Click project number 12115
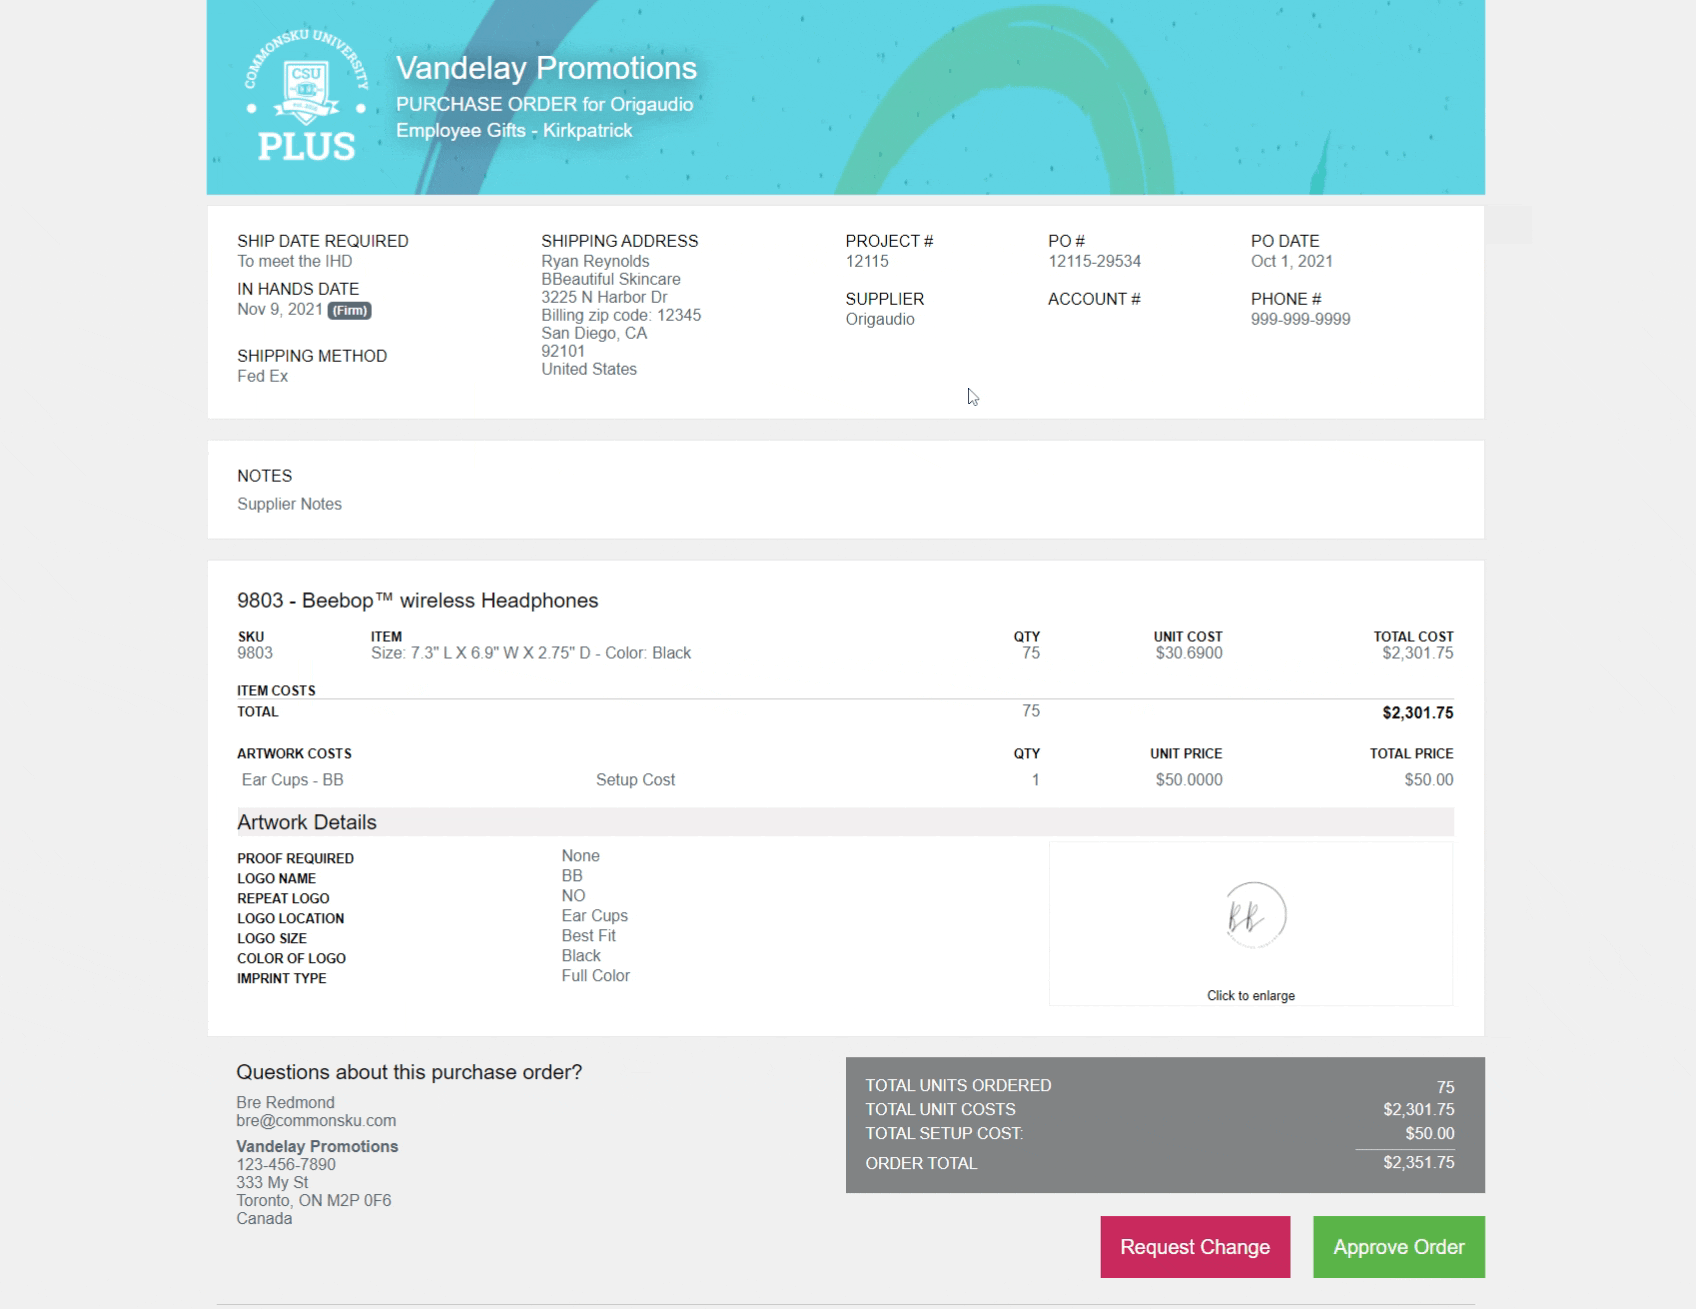The image size is (1696, 1309). click(866, 262)
